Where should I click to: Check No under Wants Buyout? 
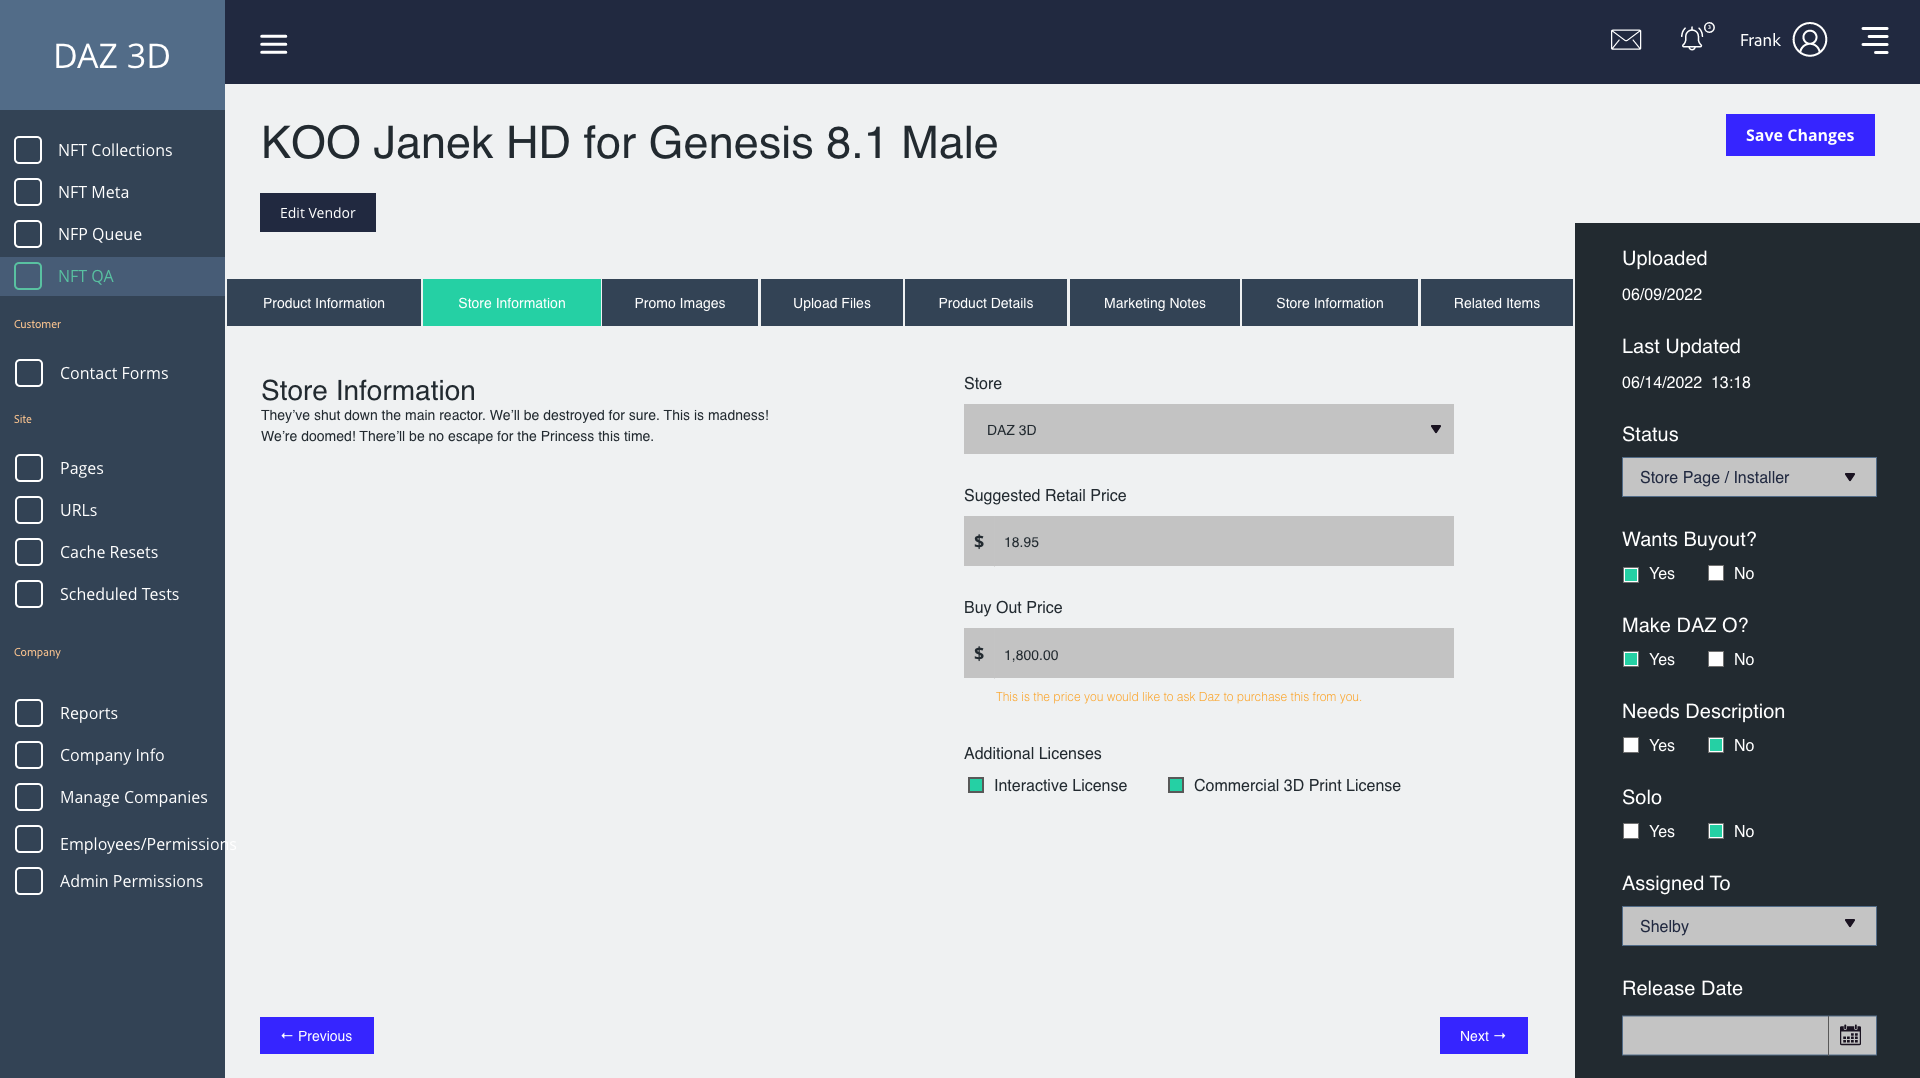[1716, 573]
